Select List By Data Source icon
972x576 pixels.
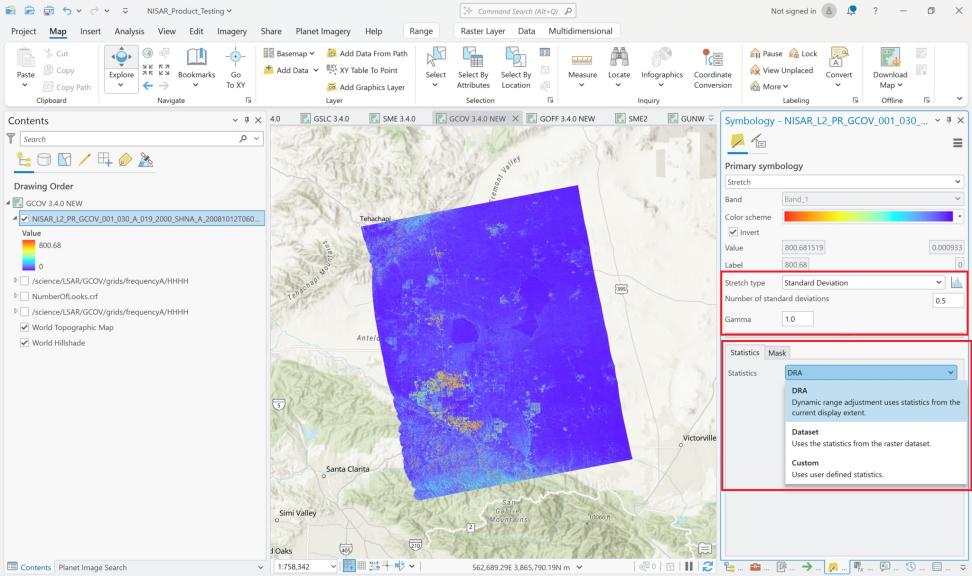coord(44,160)
